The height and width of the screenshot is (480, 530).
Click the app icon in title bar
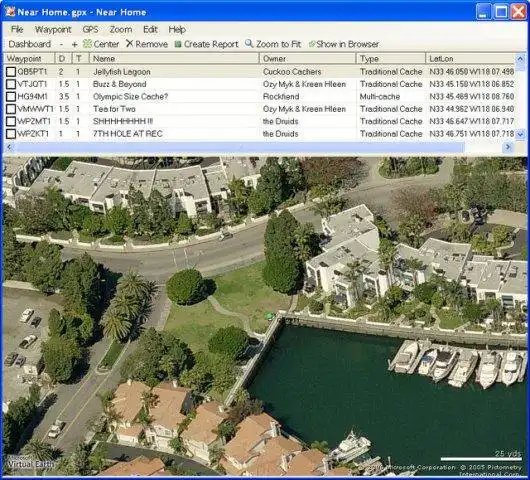point(10,12)
